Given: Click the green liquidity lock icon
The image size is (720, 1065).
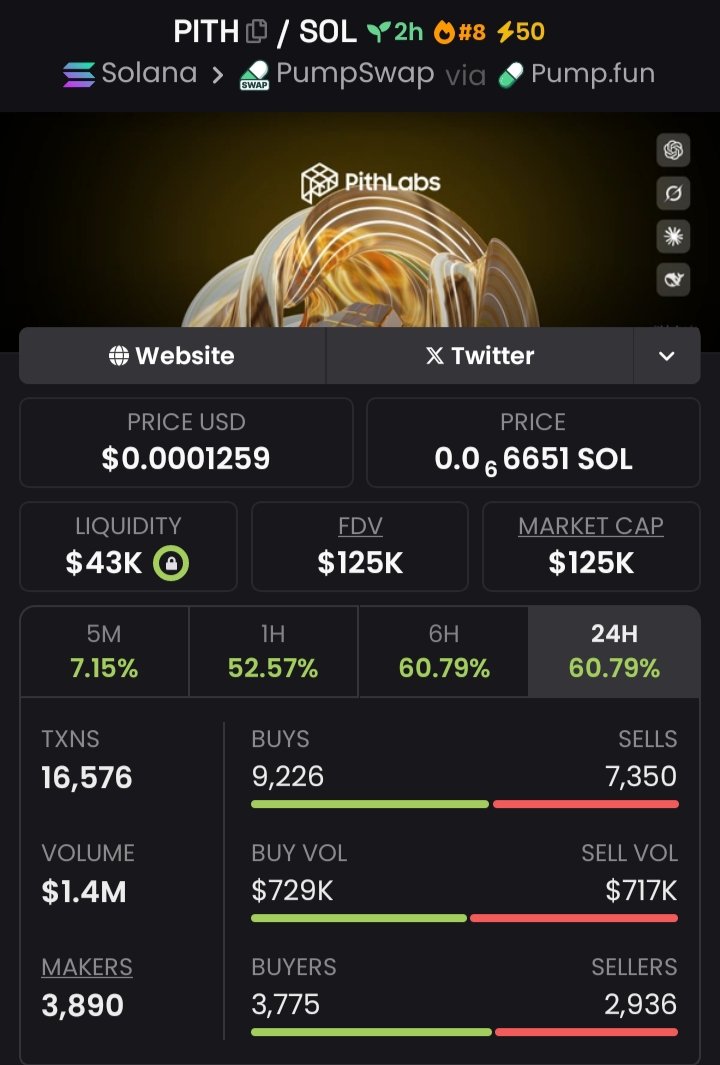Looking at the screenshot, I should (171, 563).
